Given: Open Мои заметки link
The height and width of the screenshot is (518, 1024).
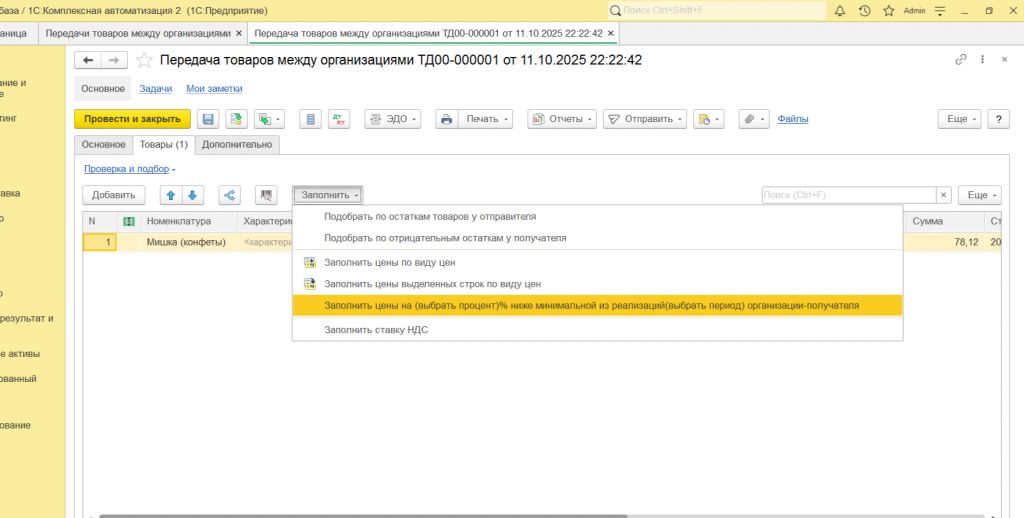Looking at the screenshot, I should click(214, 88).
